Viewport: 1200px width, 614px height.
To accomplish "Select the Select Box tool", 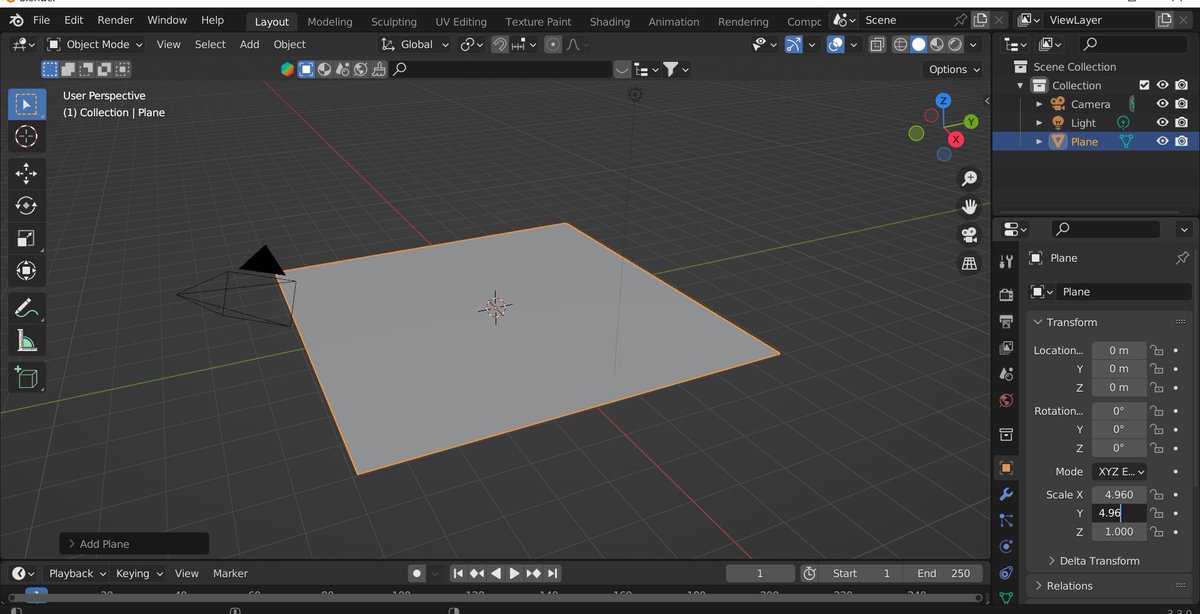I will point(27,104).
